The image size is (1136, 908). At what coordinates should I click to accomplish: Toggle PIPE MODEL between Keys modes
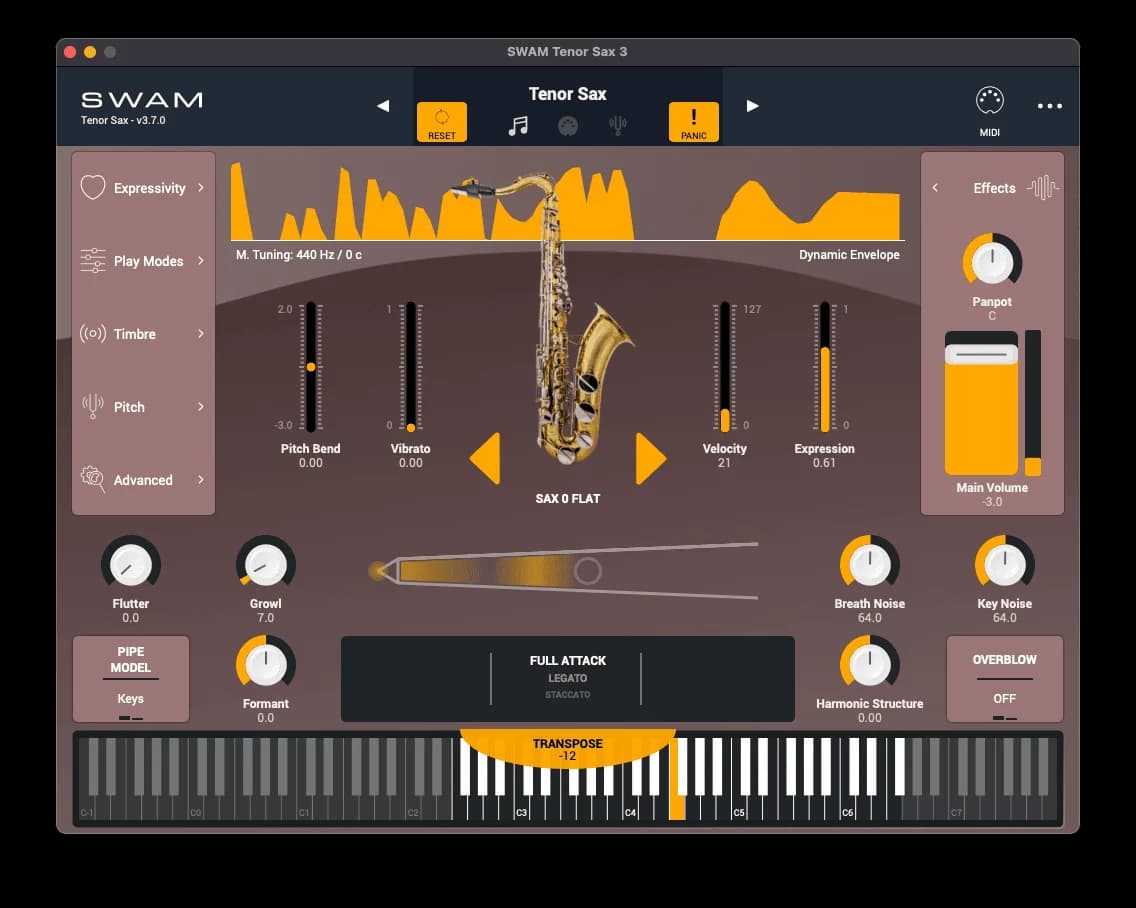point(130,677)
